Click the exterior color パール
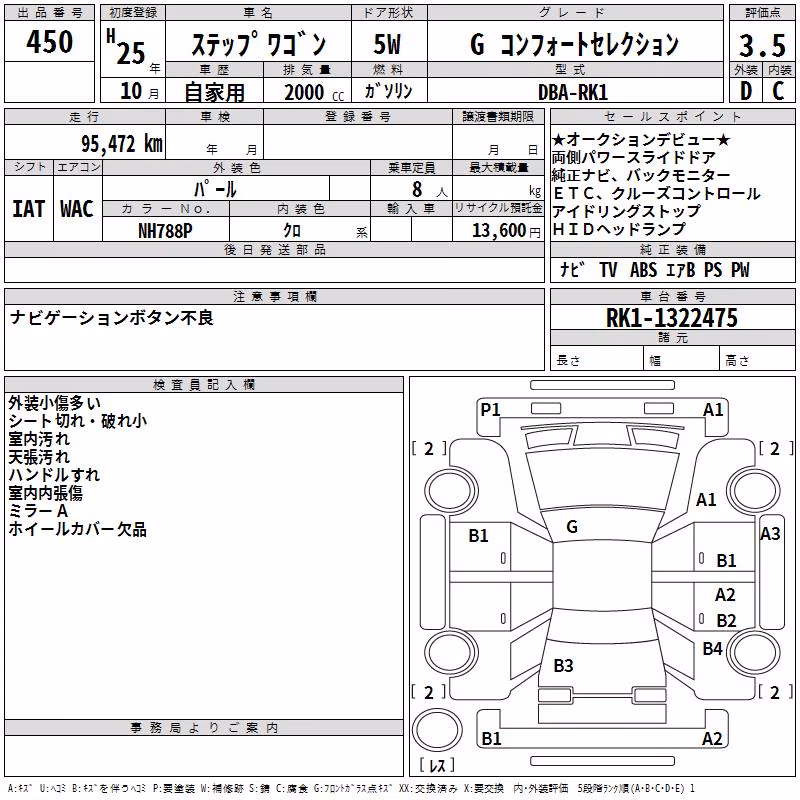The width and height of the screenshot is (800, 800). coord(215,189)
